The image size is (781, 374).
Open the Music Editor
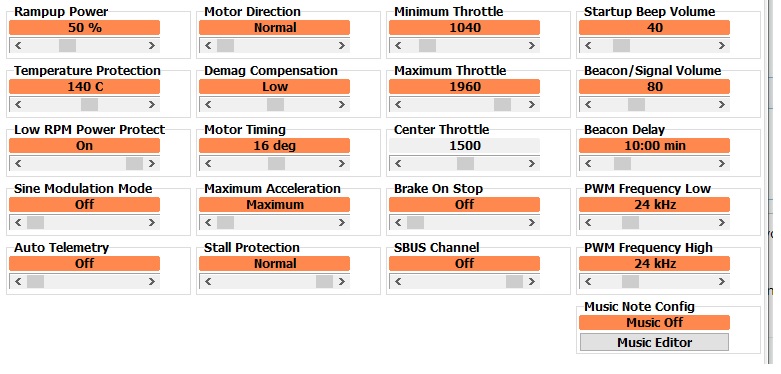[x=654, y=343]
